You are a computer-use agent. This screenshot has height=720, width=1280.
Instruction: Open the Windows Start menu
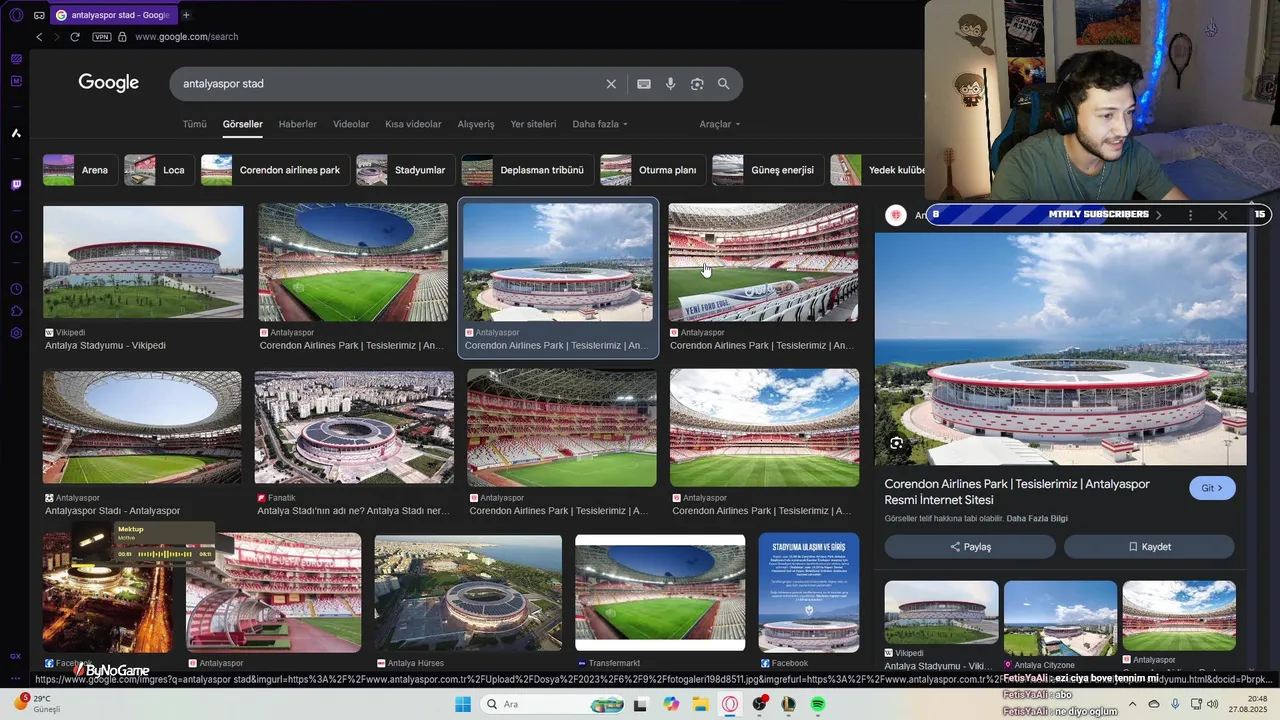463,704
